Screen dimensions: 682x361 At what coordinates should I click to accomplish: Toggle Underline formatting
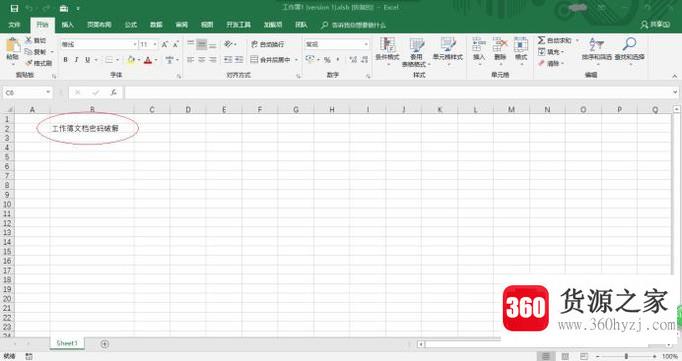[x=87, y=60]
